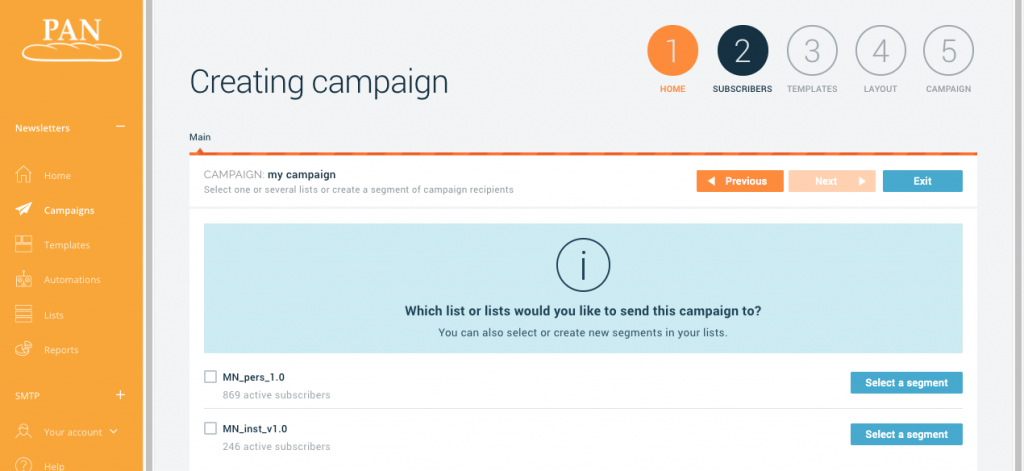The image size is (1024, 471).
Task: Click the Lists stacked rows icon
Action: (x=24, y=315)
